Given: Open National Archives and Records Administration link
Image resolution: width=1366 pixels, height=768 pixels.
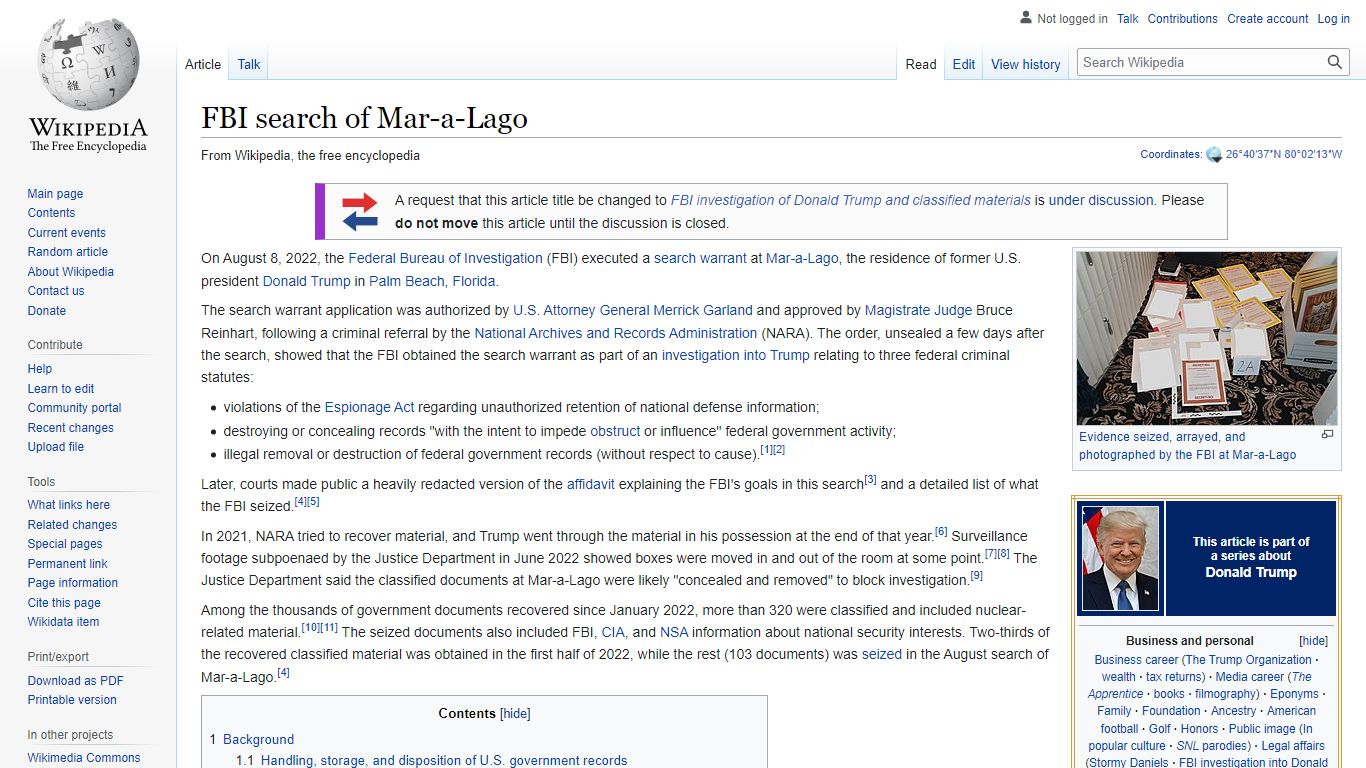Looking at the screenshot, I should pos(615,333).
